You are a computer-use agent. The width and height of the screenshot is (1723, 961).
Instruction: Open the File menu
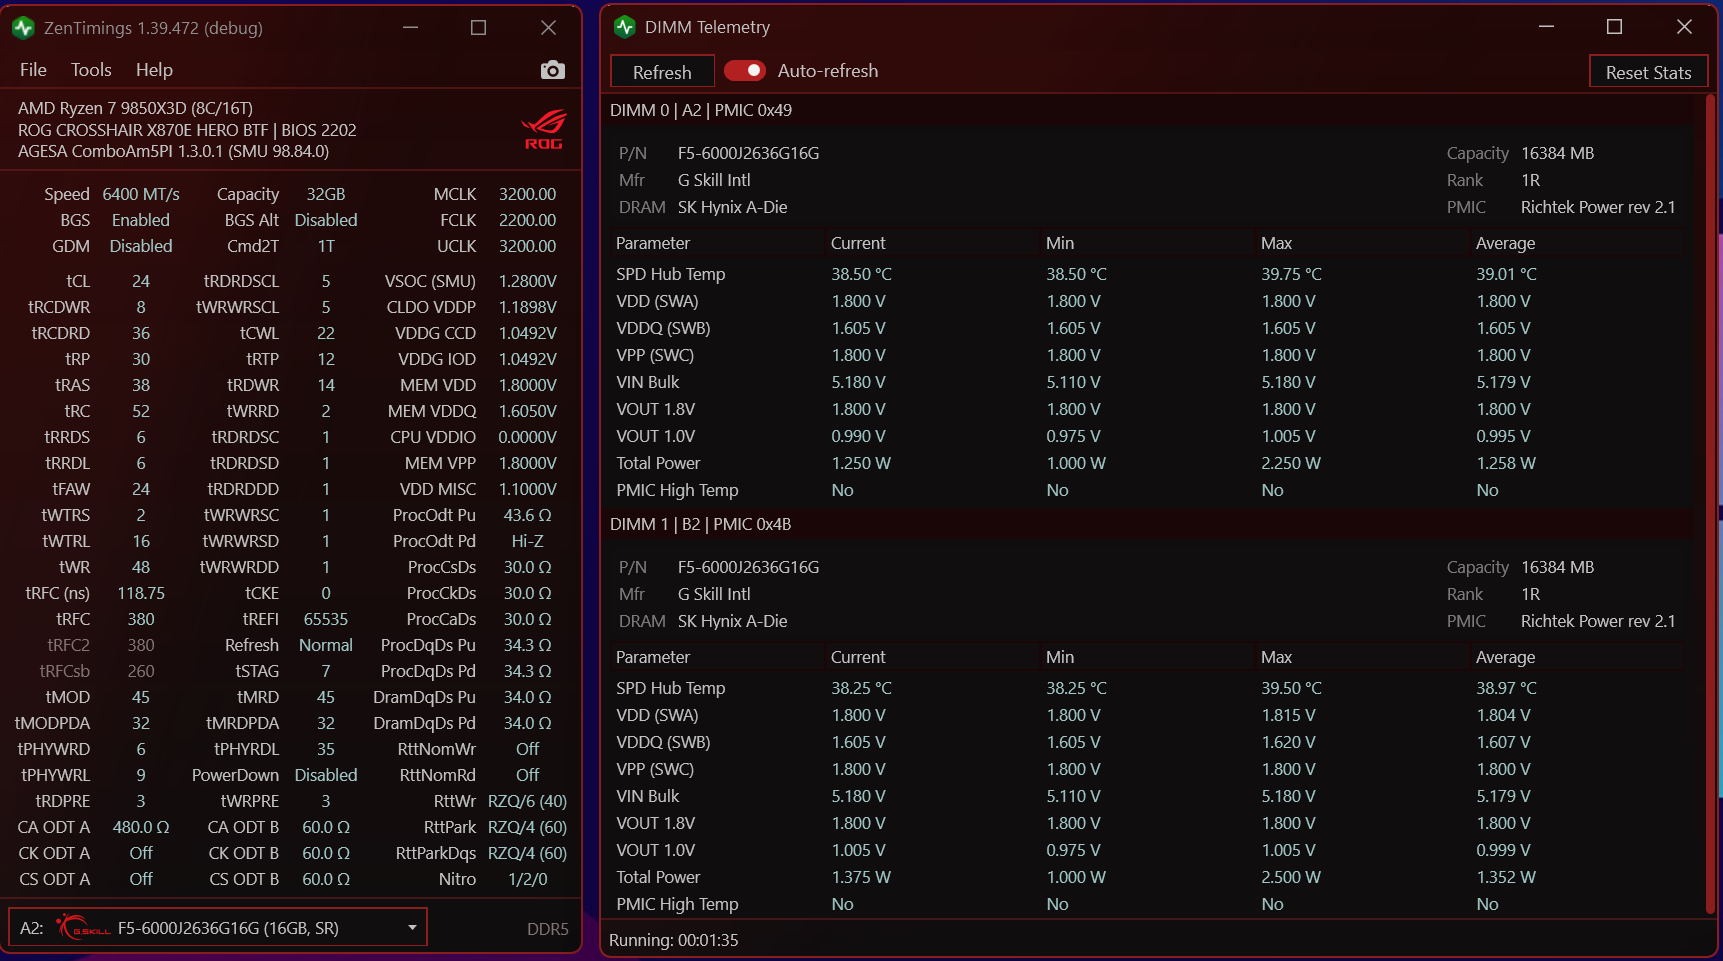pos(33,70)
